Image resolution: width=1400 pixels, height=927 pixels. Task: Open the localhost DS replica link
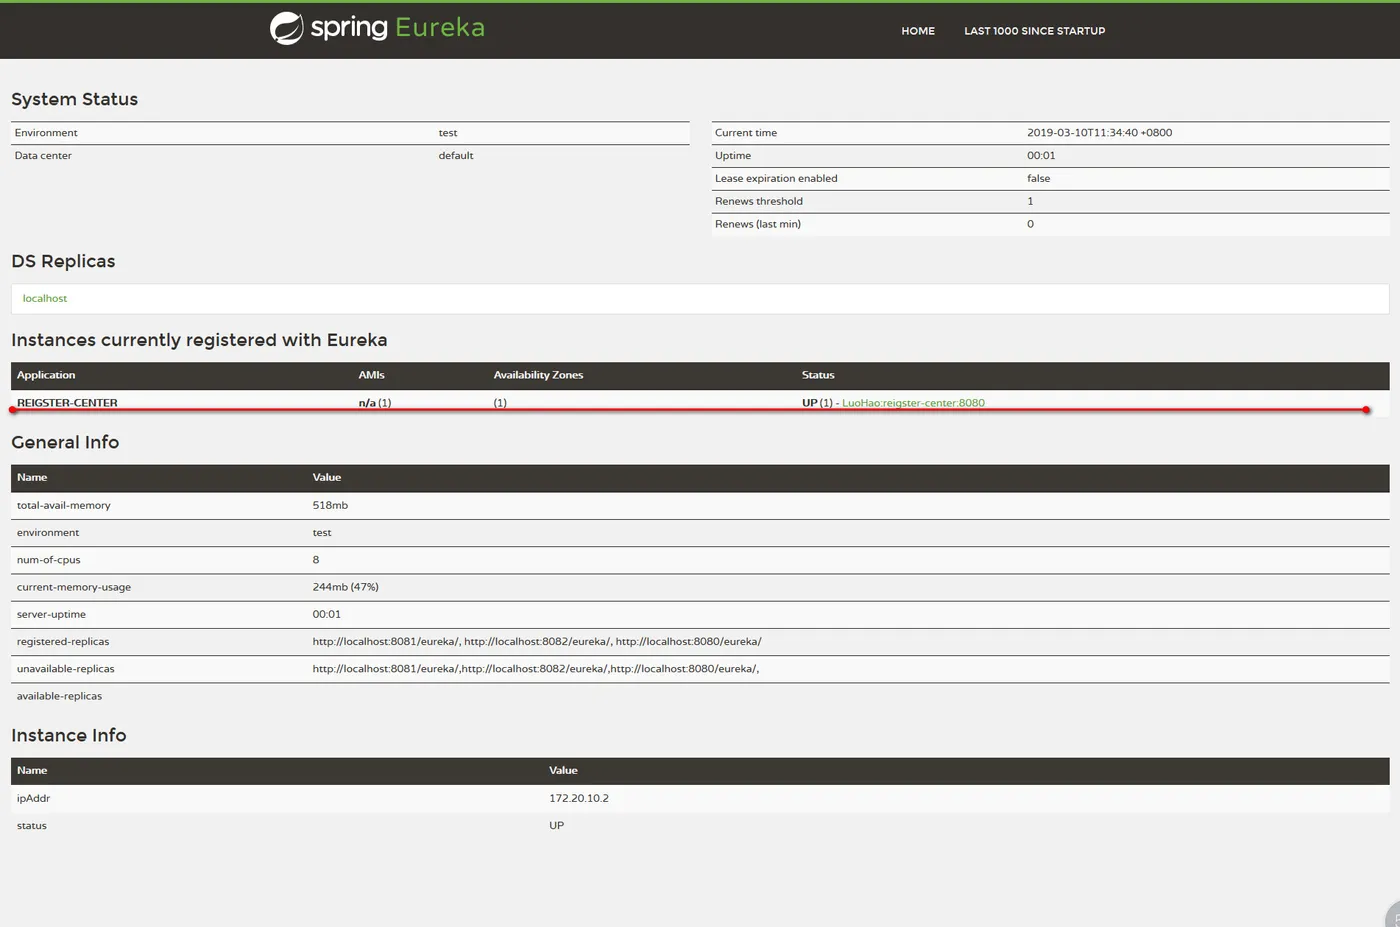[x=45, y=298]
